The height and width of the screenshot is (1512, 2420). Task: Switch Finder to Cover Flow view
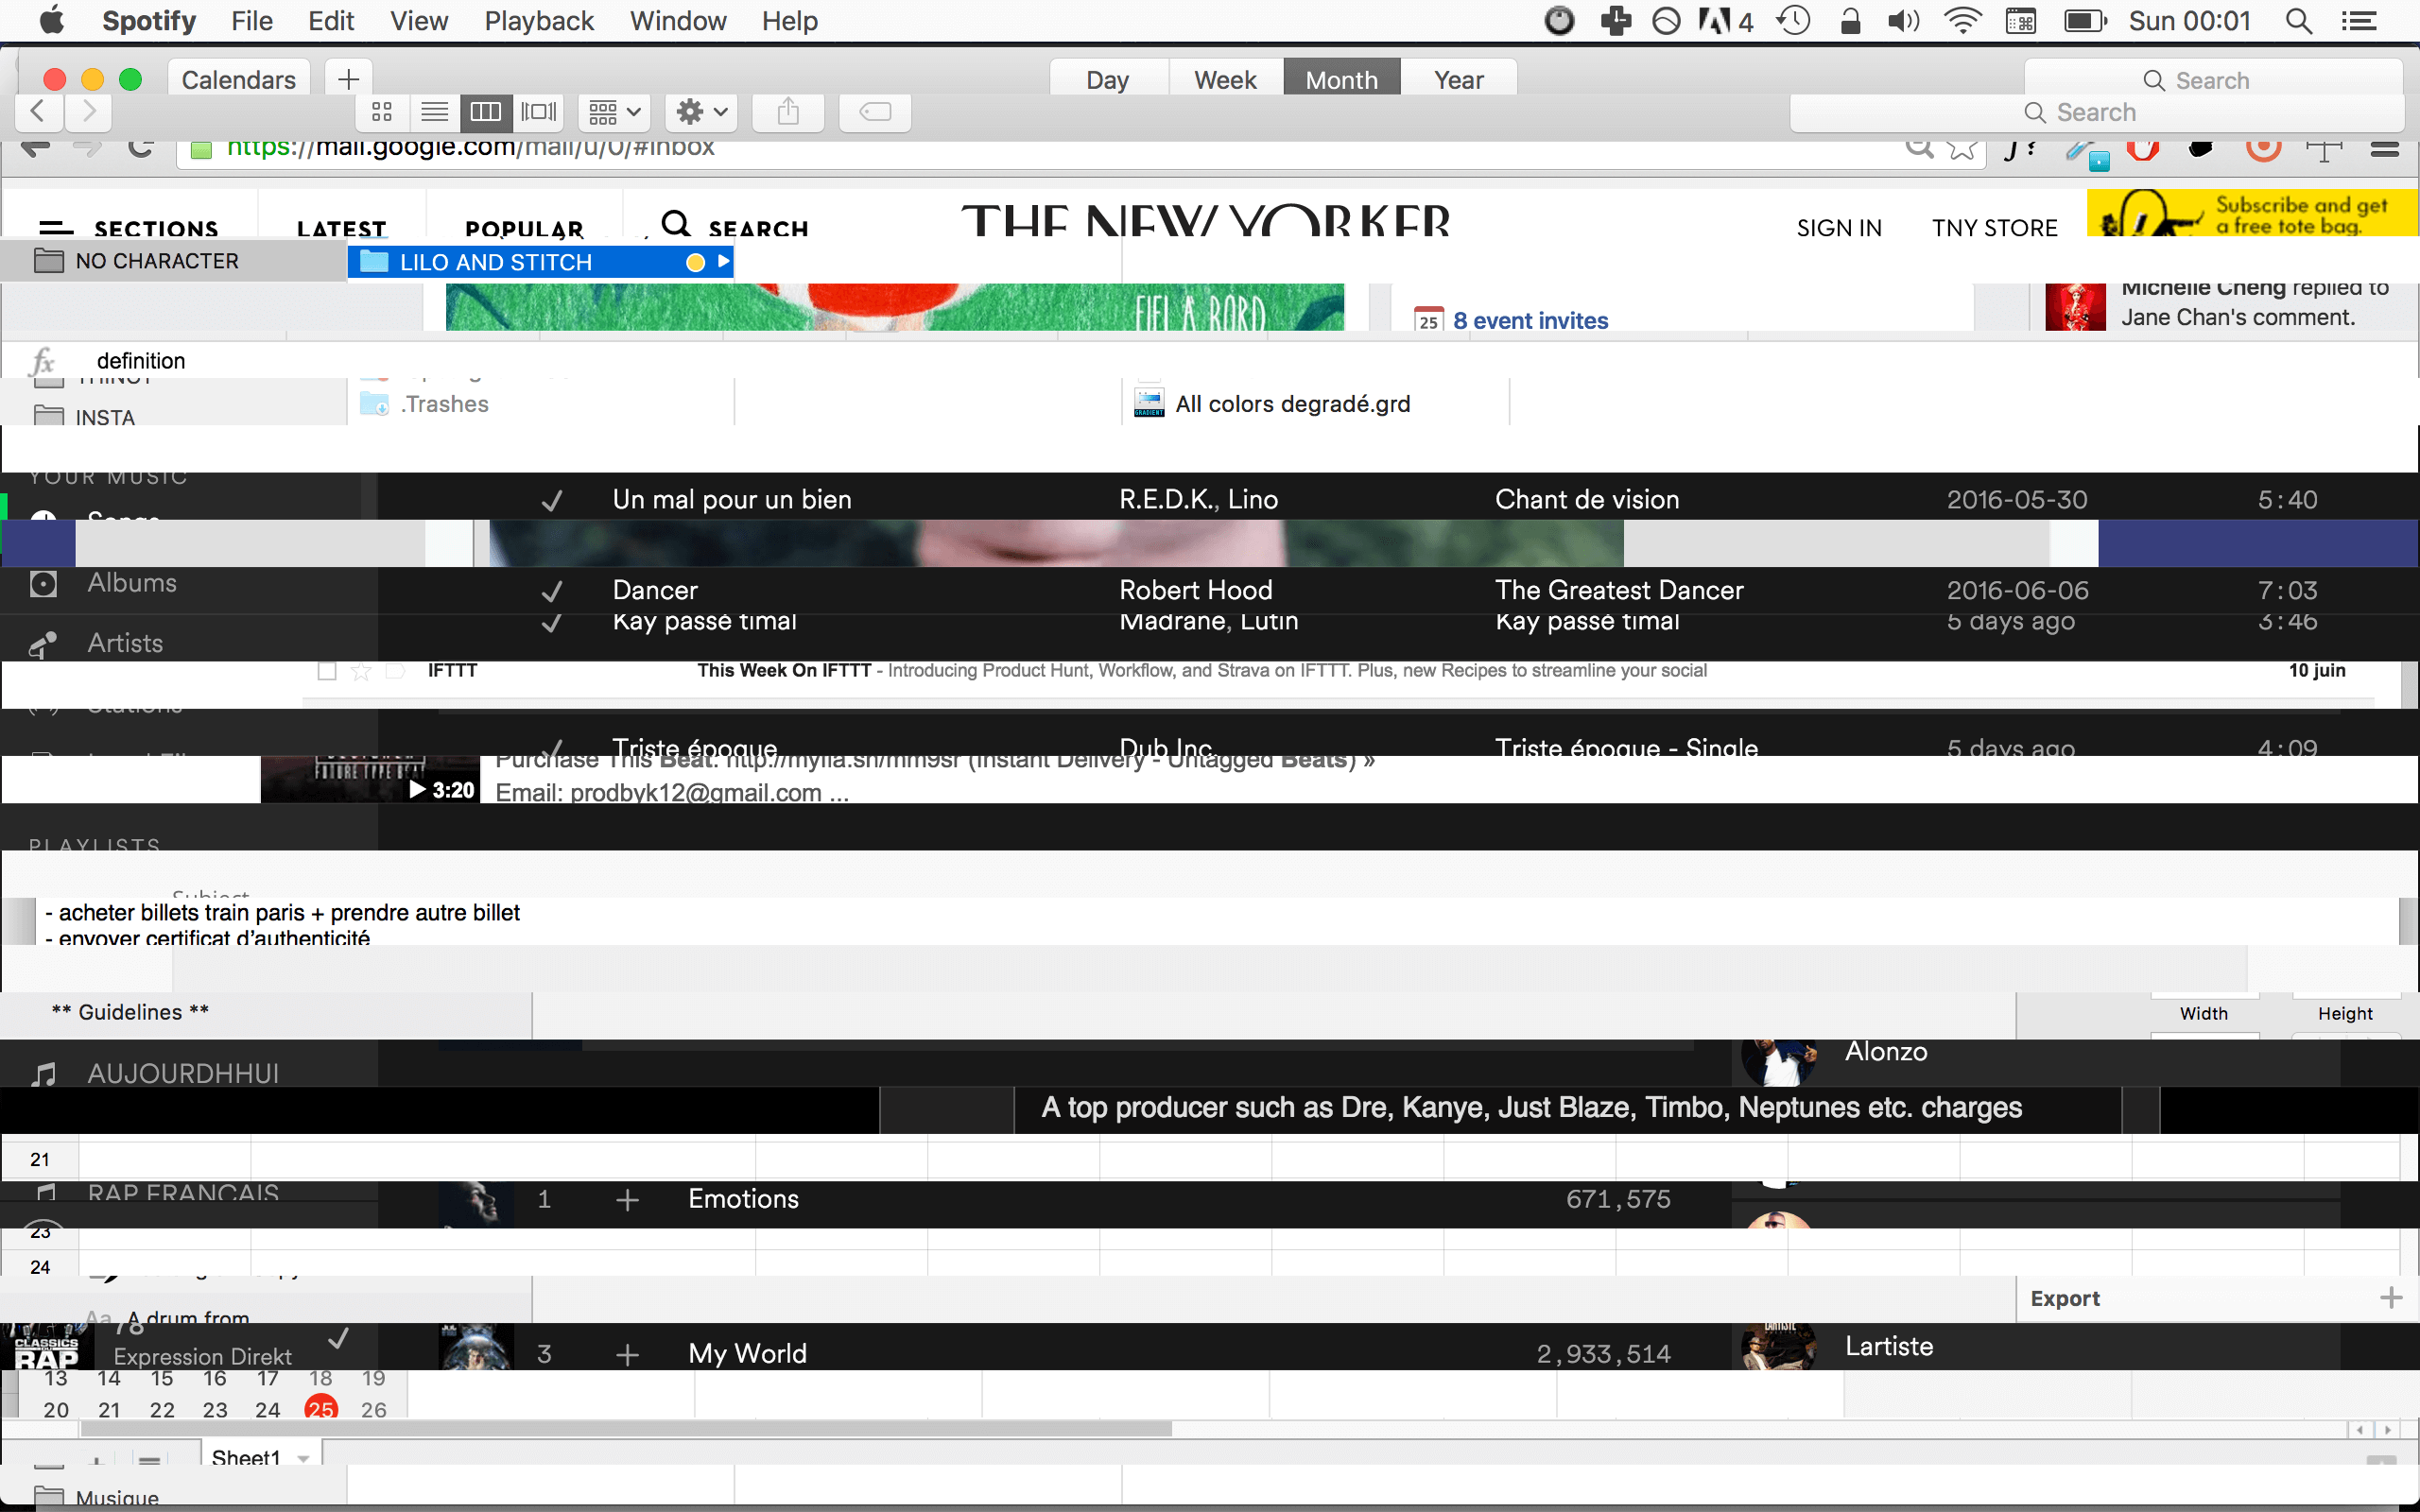[x=539, y=112]
